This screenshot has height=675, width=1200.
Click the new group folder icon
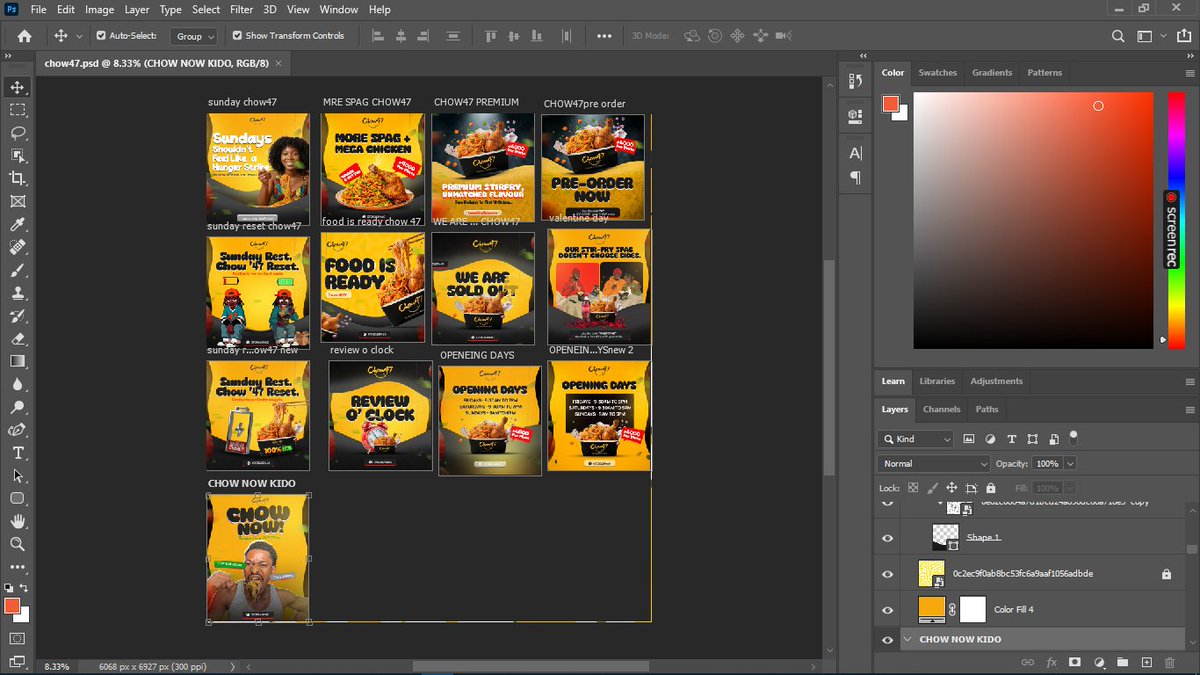pyautogui.click(x=1123, y=662)
